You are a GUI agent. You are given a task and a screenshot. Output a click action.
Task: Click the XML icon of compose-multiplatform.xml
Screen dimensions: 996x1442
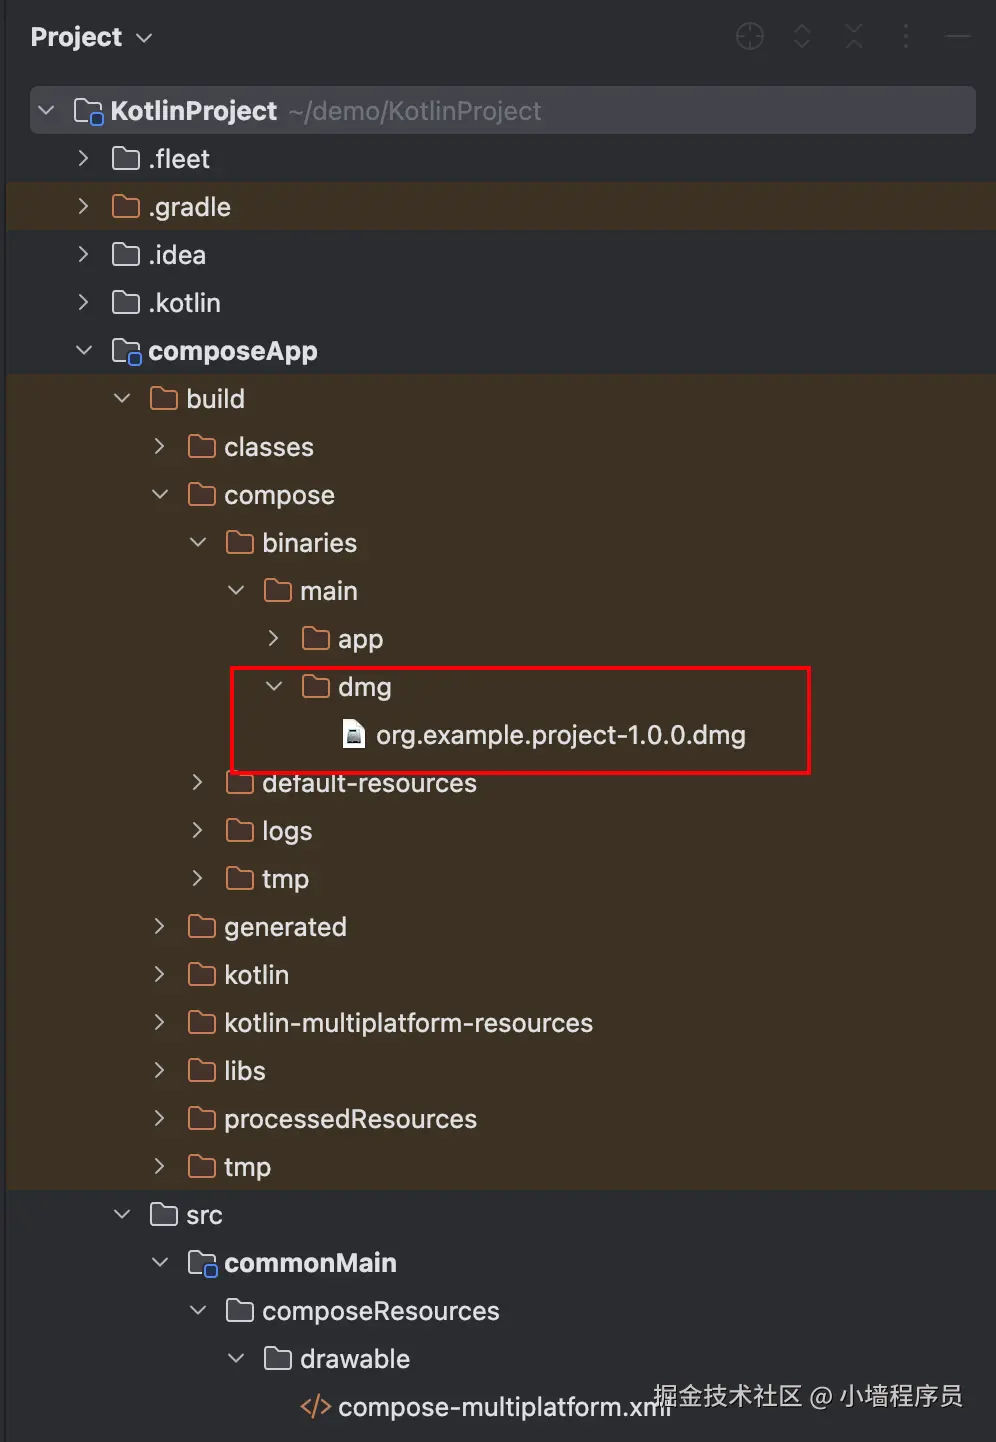[315, 1407]
